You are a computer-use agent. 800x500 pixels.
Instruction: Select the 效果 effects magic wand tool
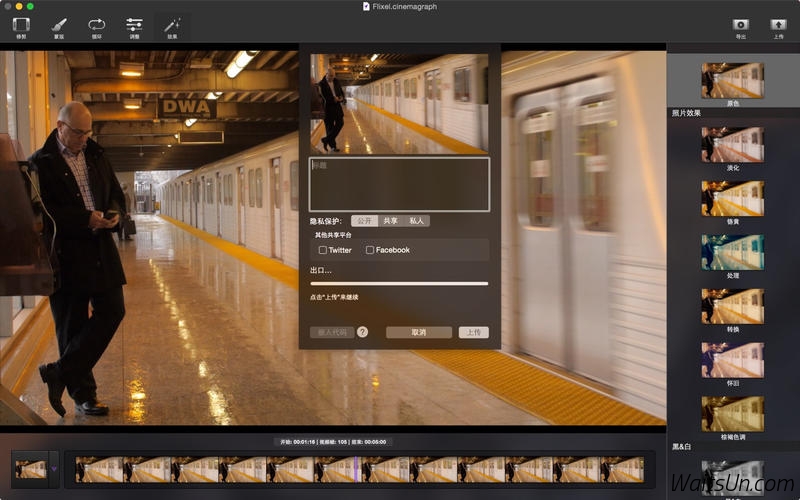[172, 25]
